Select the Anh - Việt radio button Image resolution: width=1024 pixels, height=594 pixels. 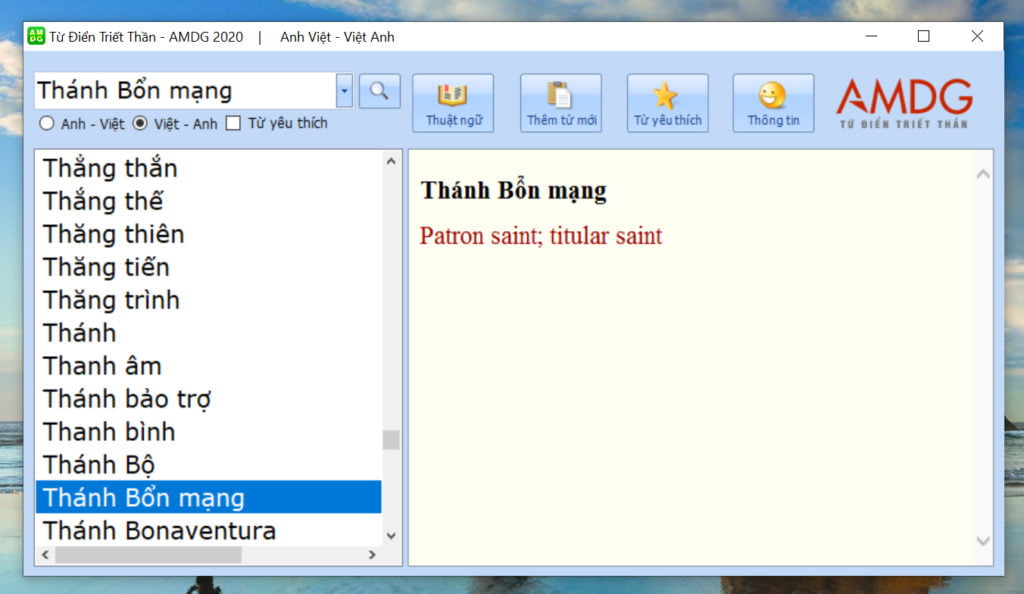click(46, 124)
